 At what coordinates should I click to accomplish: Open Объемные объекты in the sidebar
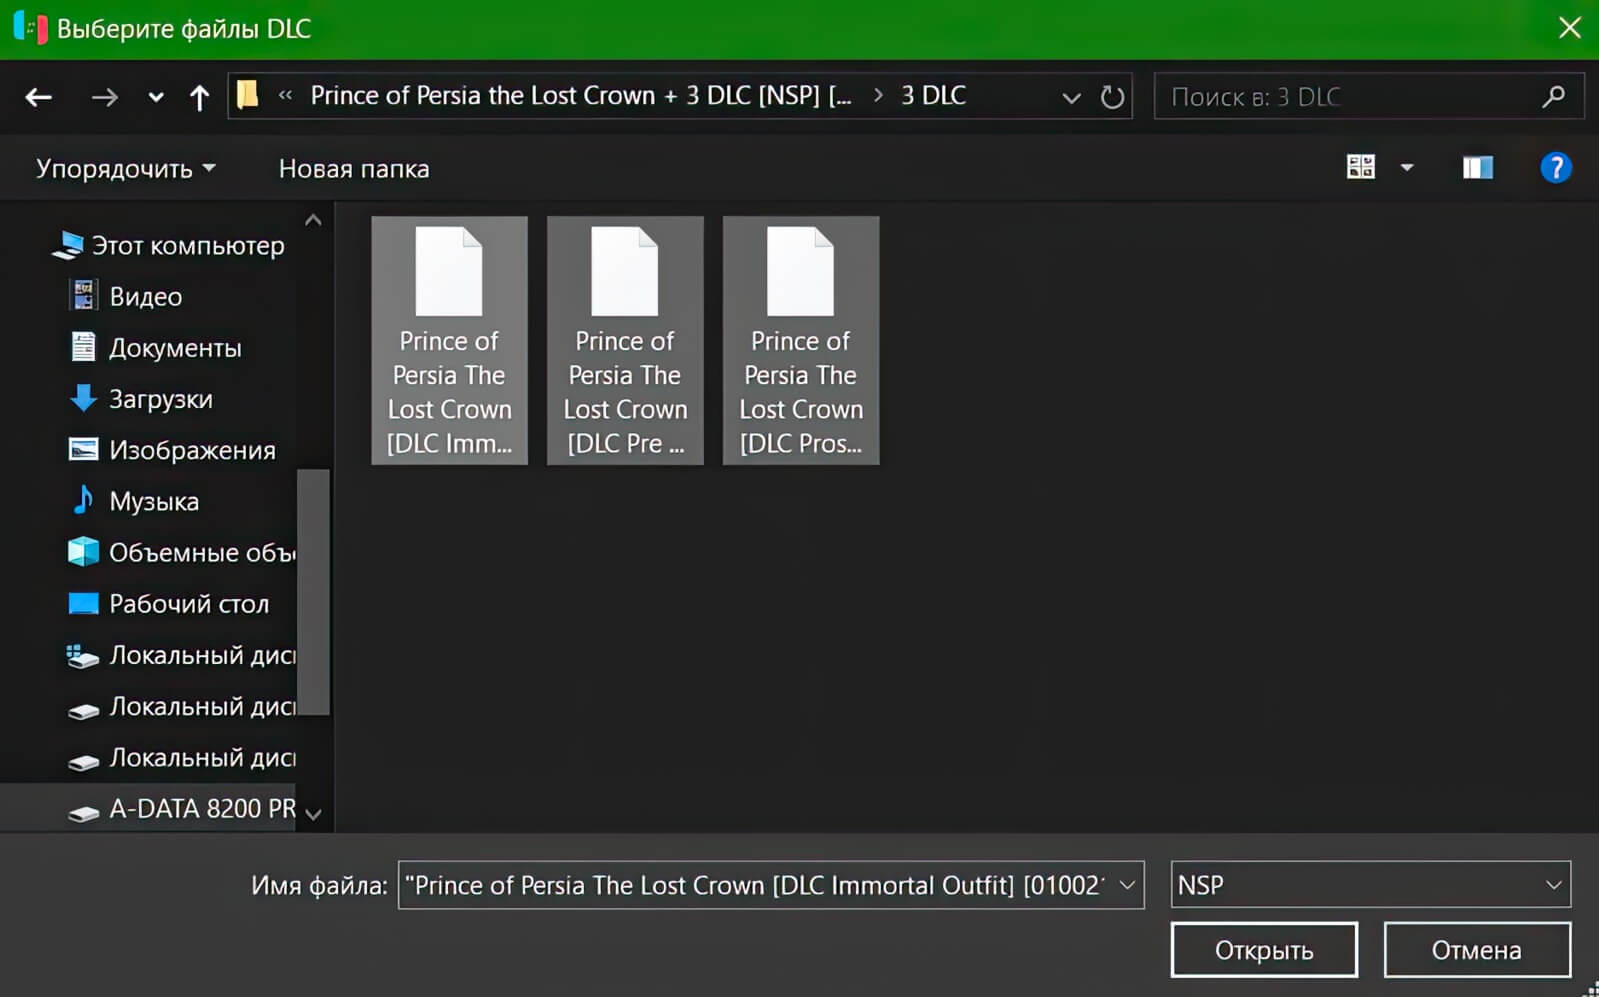[201, 552]
